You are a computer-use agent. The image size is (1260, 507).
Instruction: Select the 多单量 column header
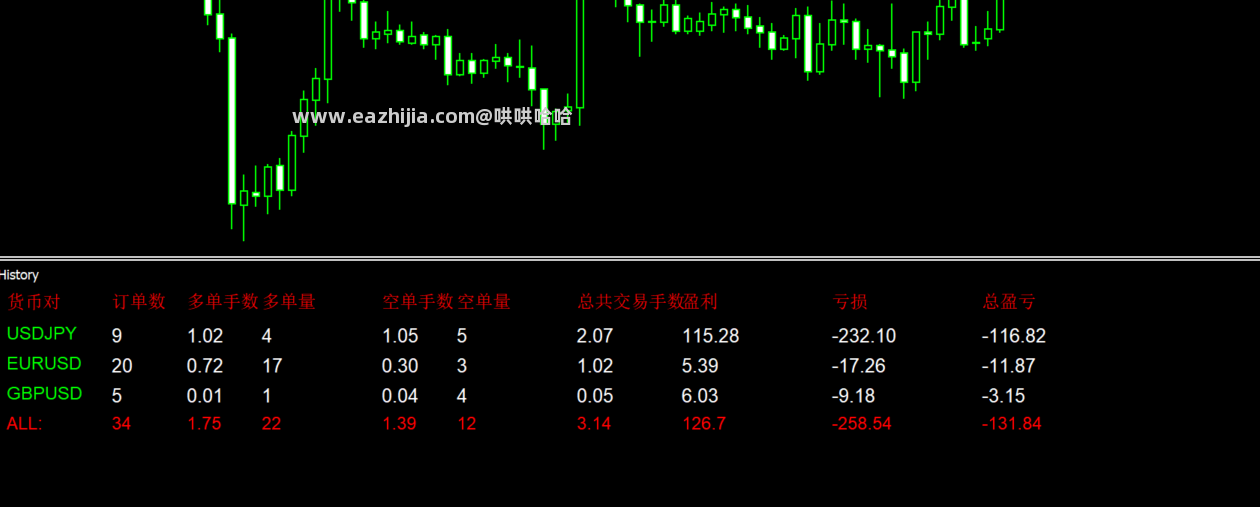(x=290, y=301)
